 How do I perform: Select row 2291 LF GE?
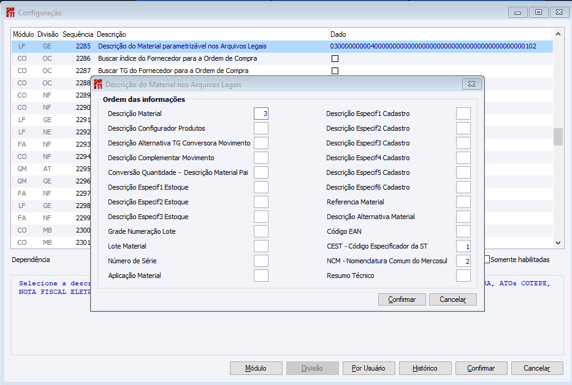point(51,120)
